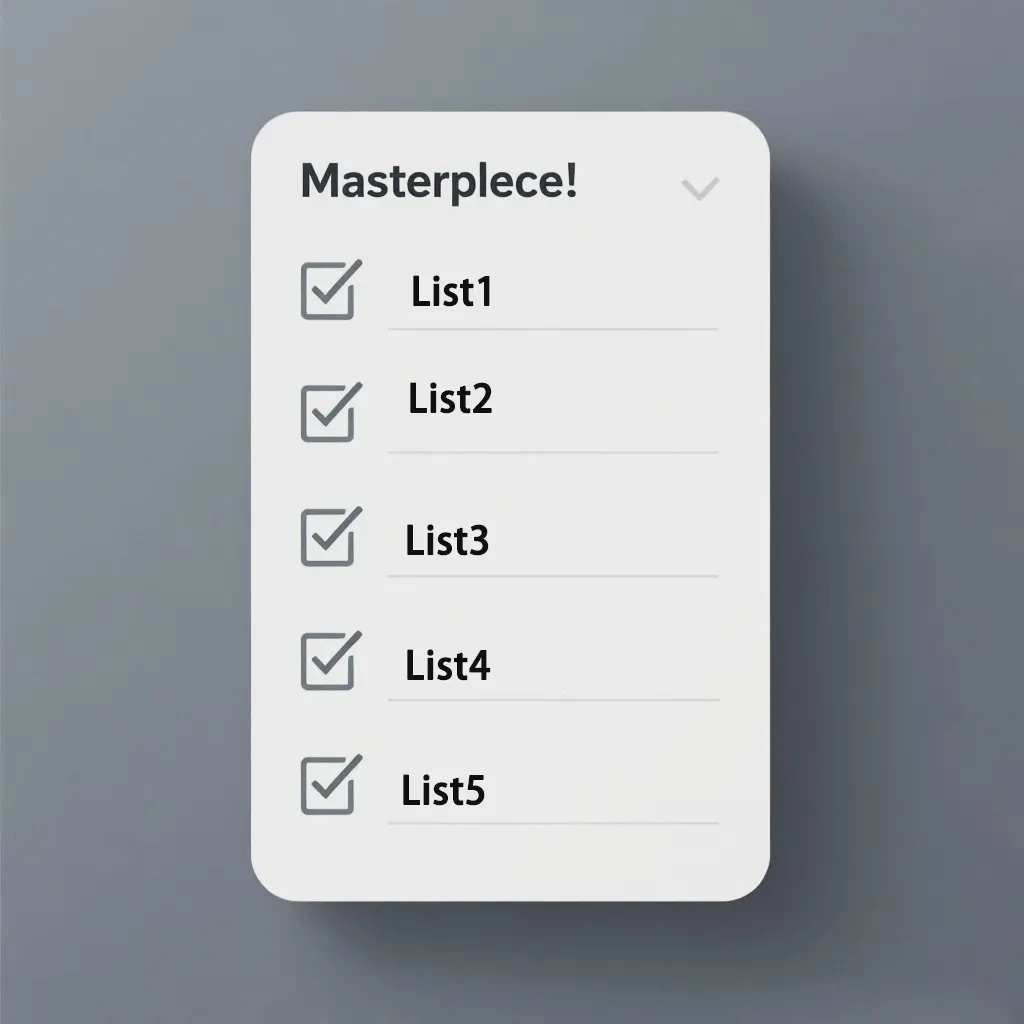Collapse the list using the header chevron
Viewport: 1024px width, 1024px height.
[x=699, y=187]
